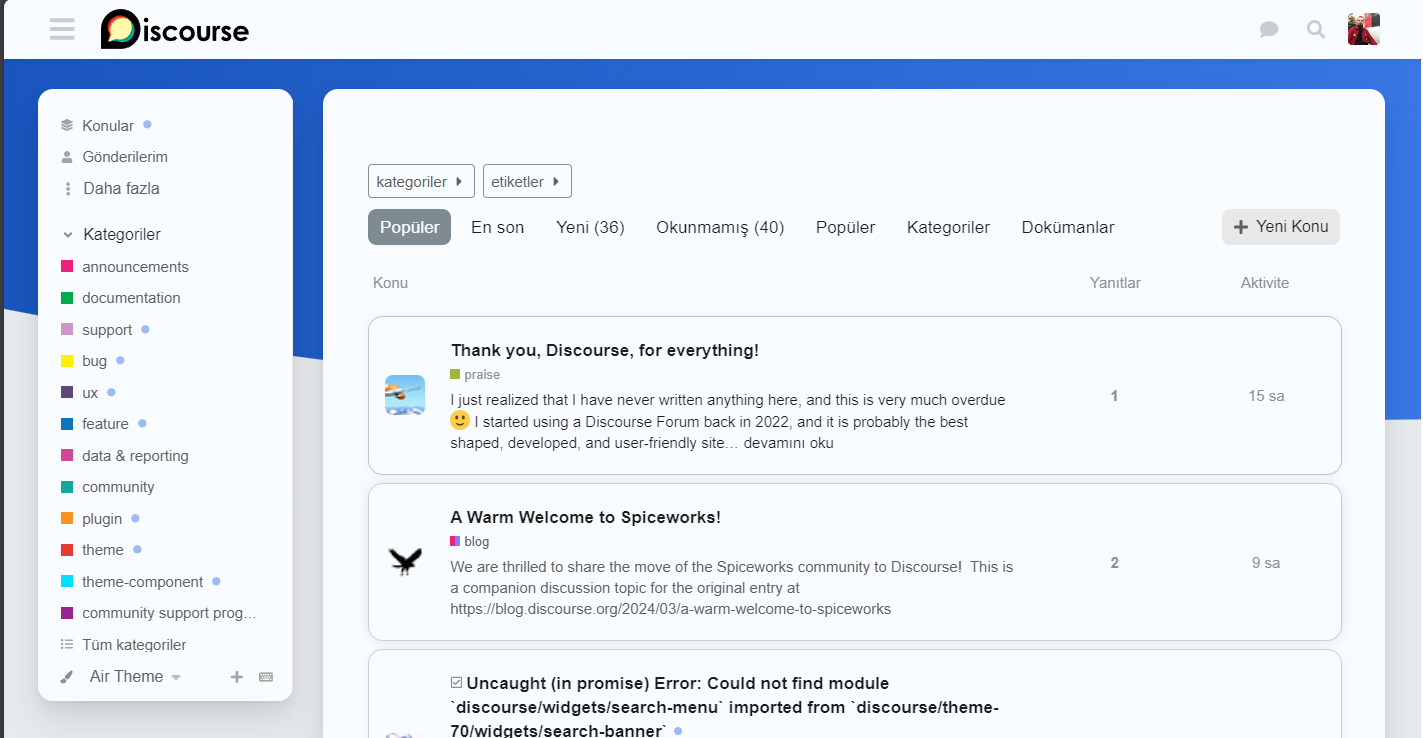Sort by the Yanıtlar column header
The height and width of the screenshot is (738, 1423).
pyautogui.click(x=1115, y=283)
